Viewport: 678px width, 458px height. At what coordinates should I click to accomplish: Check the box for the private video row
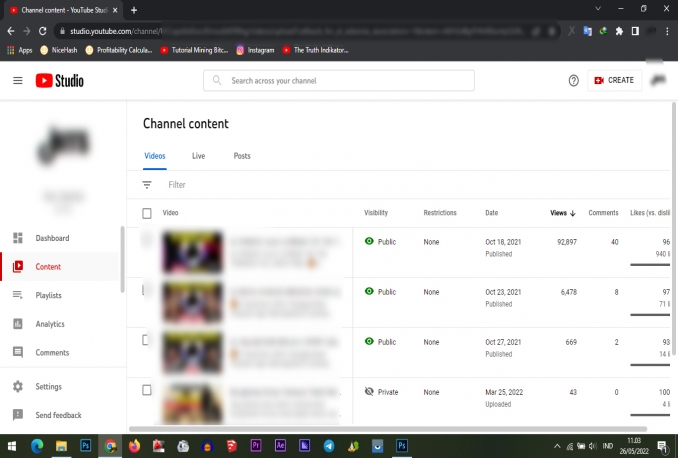[x=147, y=390]
